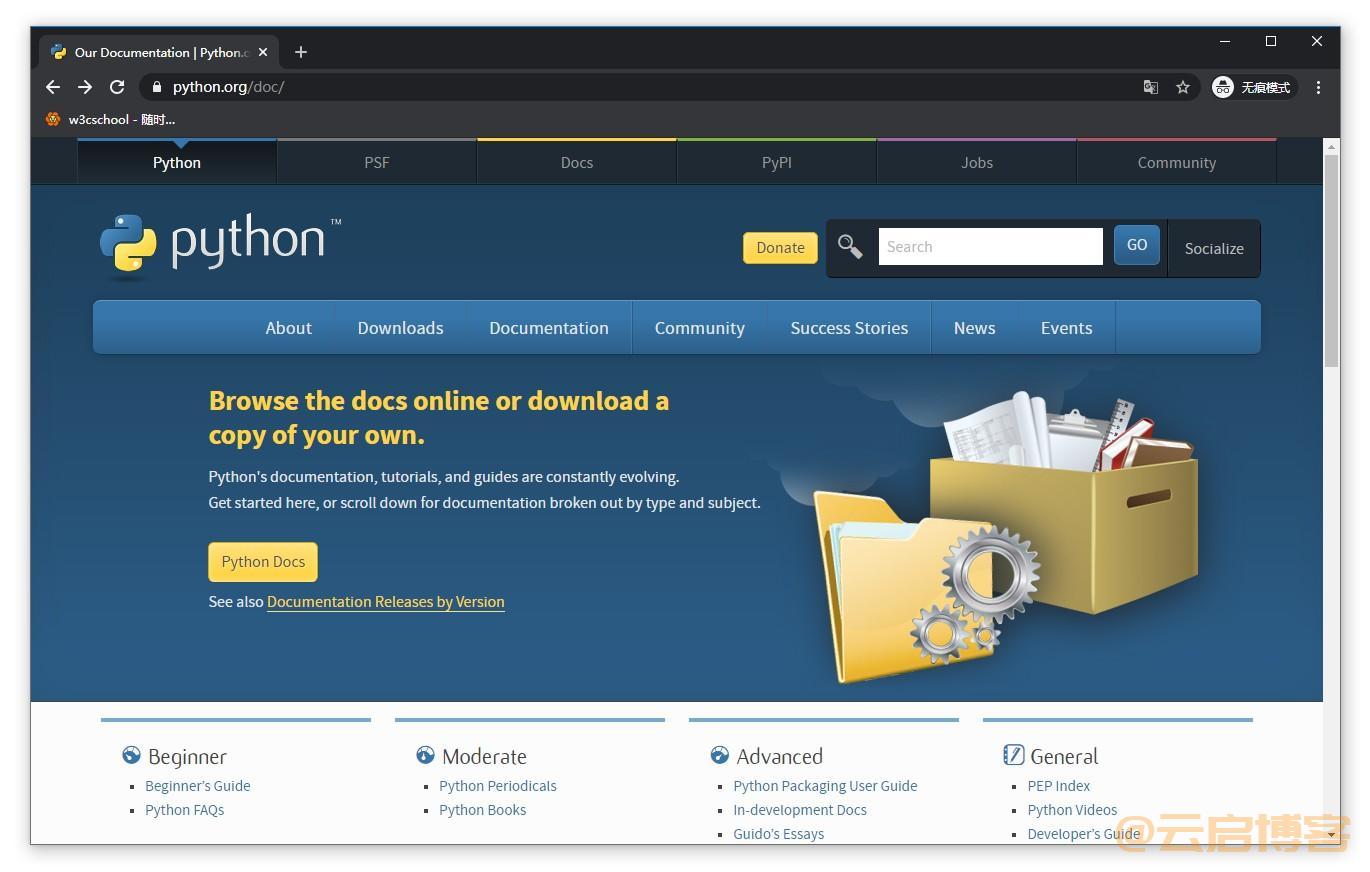Screen dimensions: 1370x872
Task: Open the Python FAQs link
Action: tap(185, 810)
